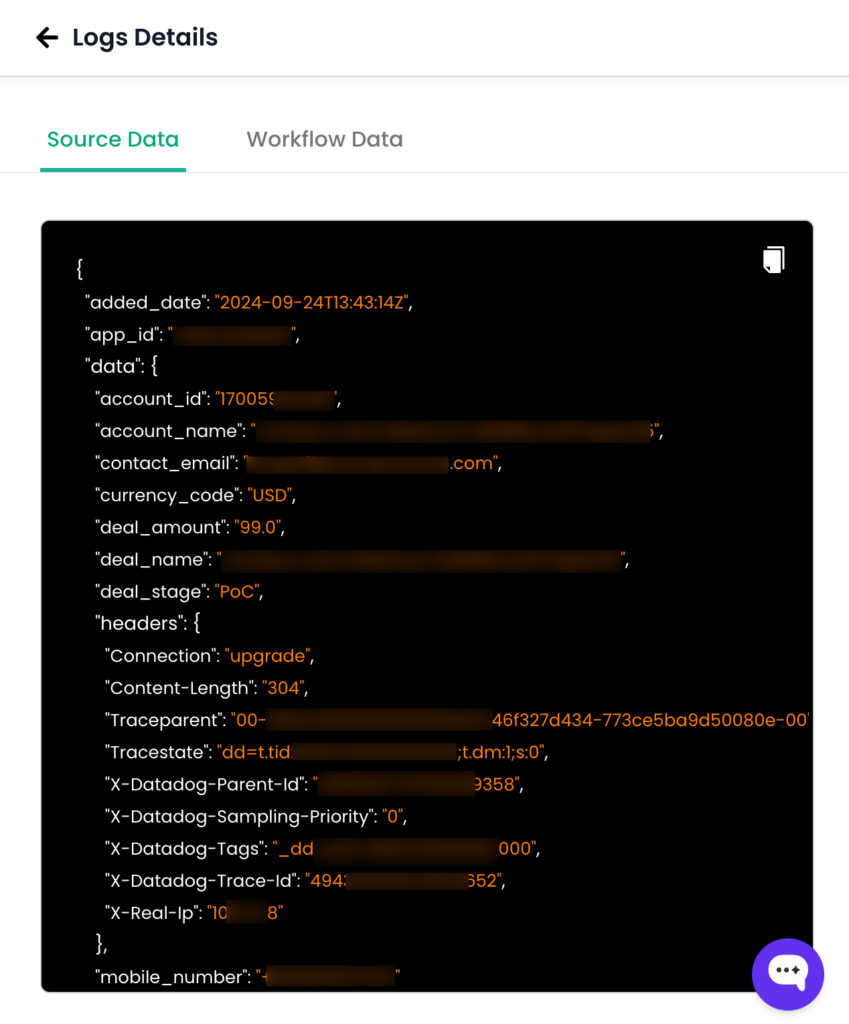The height and width of the screenshot is (1024, 849).
Task: Click the "deal_name" key
Action: (x=153, y=560)
